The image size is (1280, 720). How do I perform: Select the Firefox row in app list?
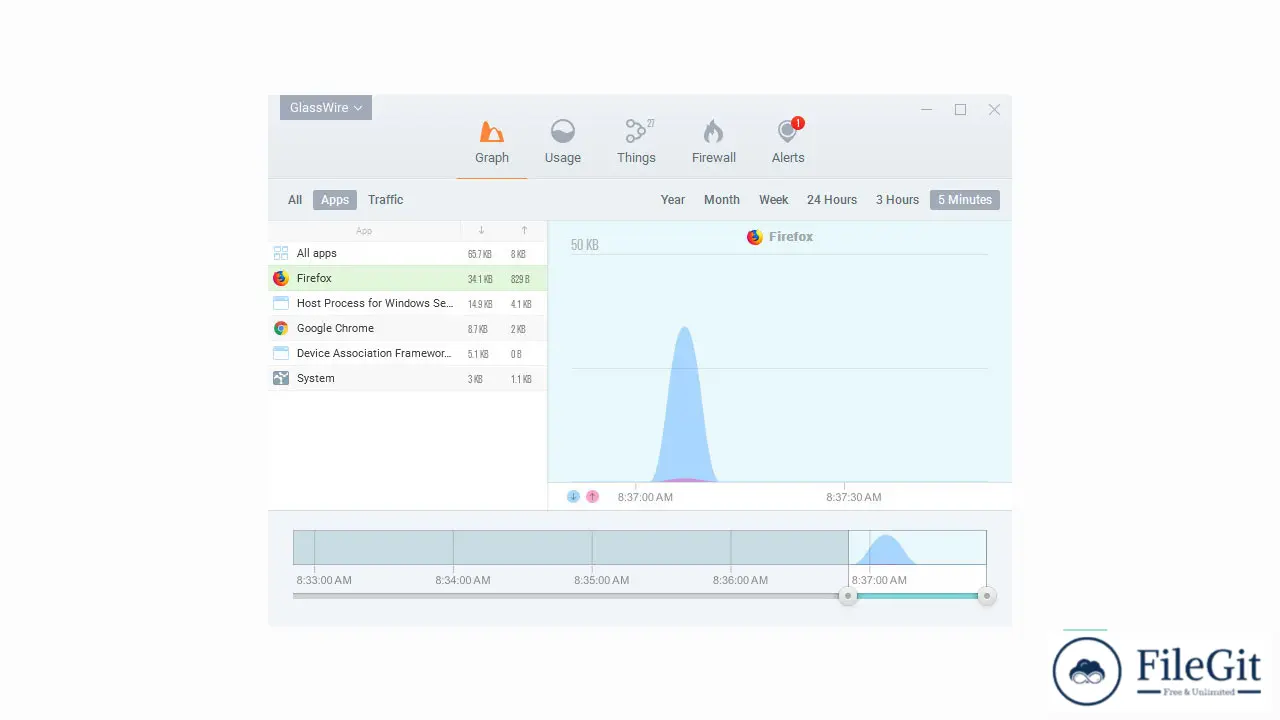click(407, 279)
